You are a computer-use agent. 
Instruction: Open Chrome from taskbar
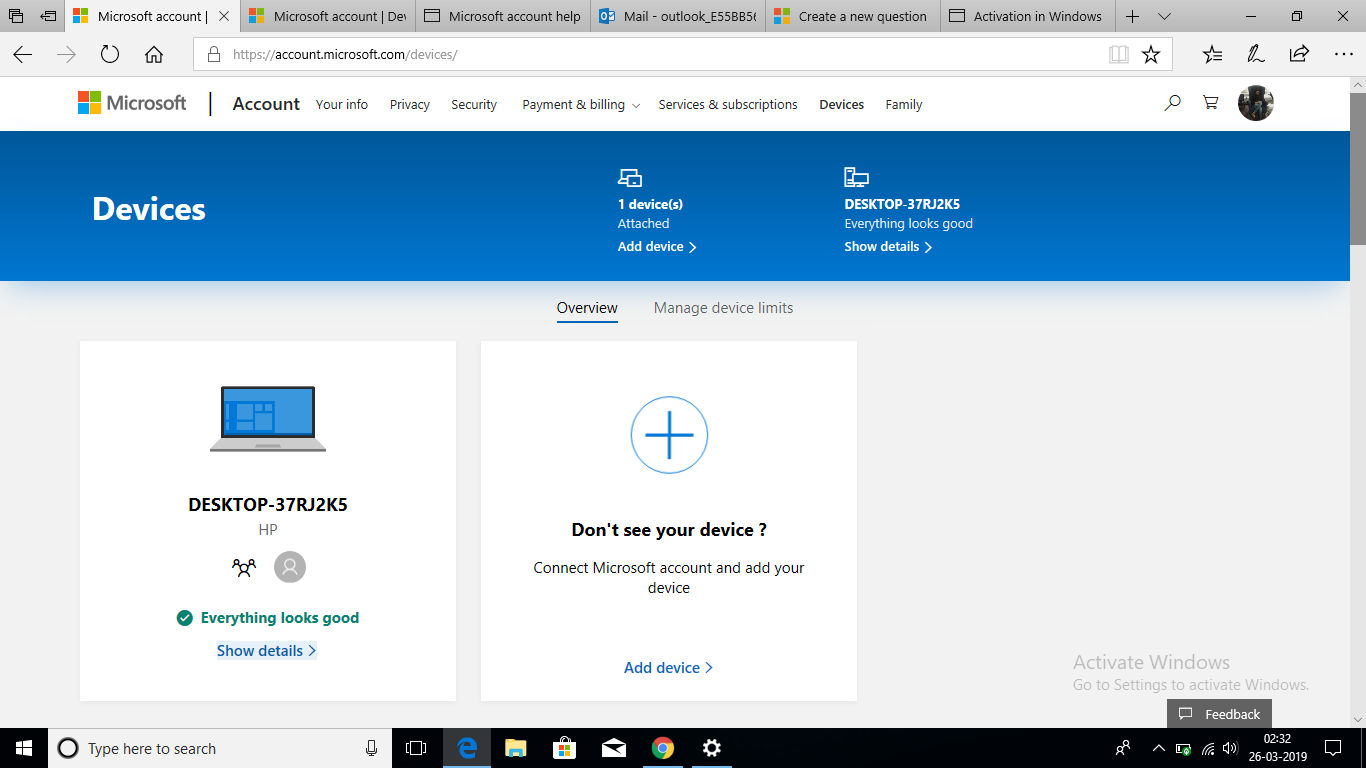pyautogui.click(x=662, y=748)
